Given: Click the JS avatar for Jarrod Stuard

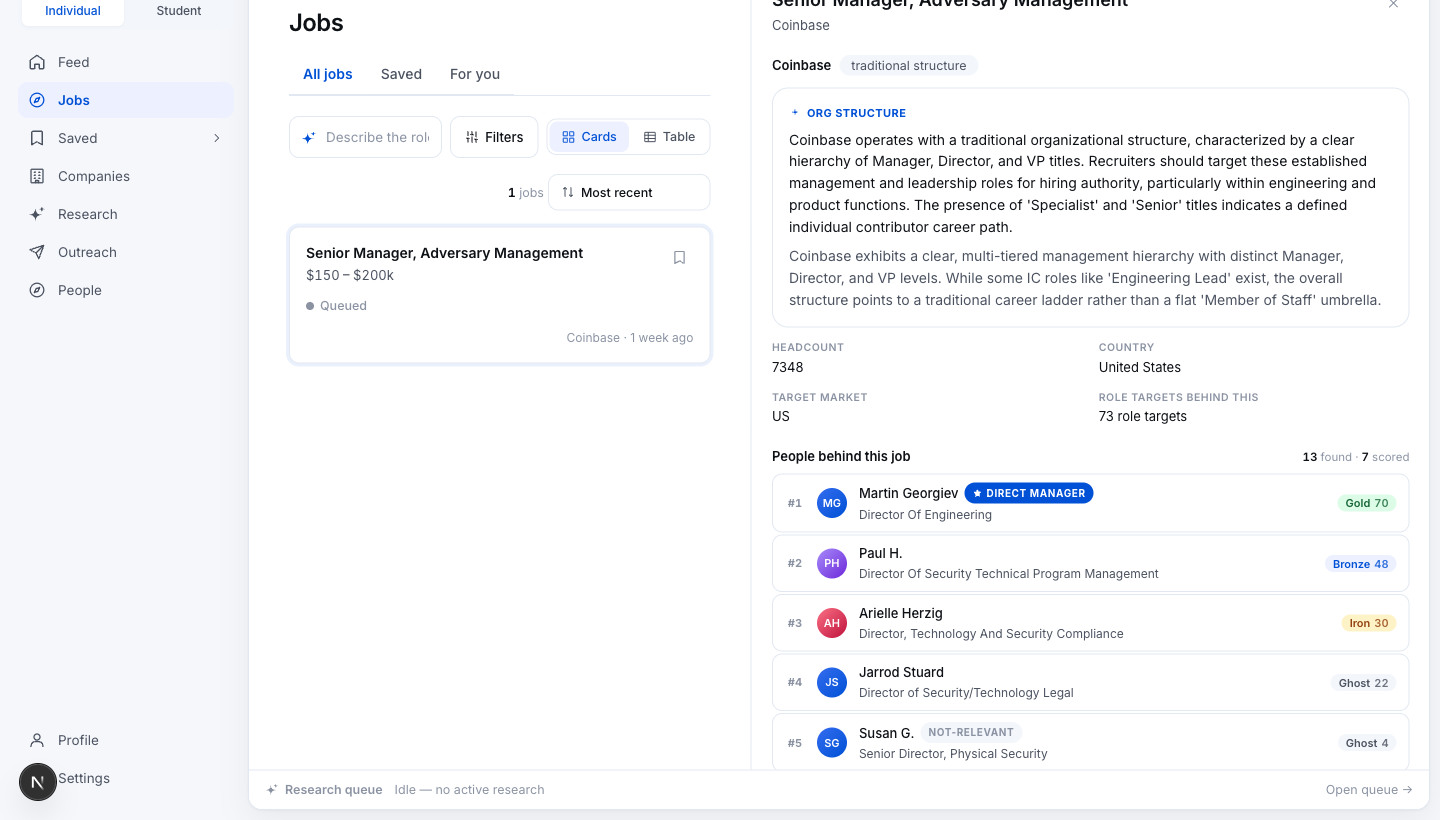Looking at the screenshot, I should pos(832,682).
